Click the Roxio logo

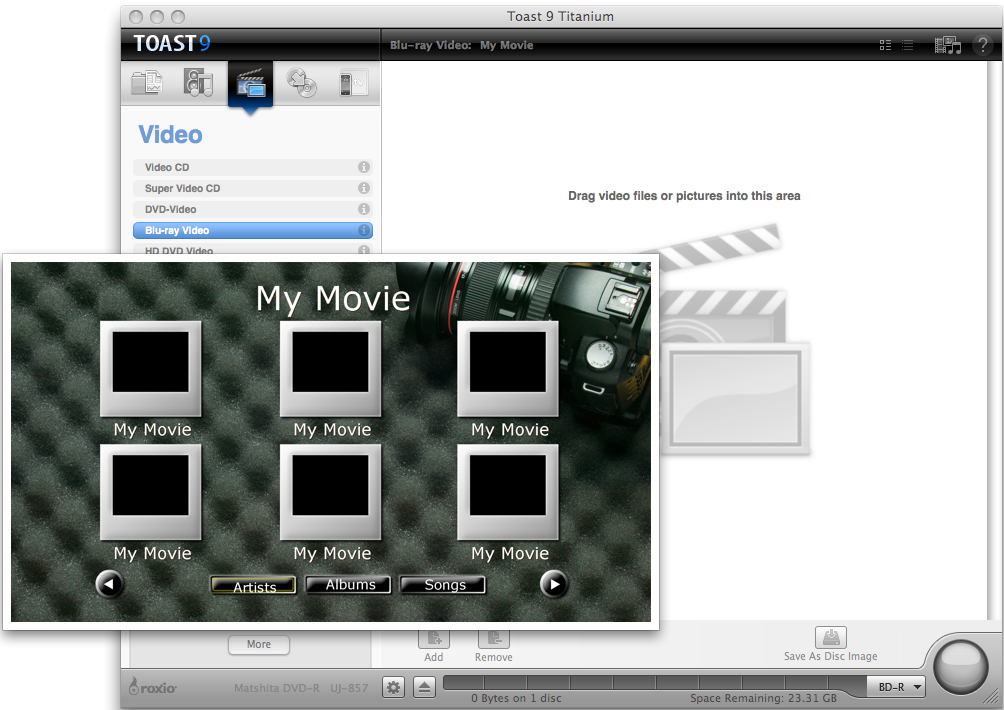[x=153, y=687]
